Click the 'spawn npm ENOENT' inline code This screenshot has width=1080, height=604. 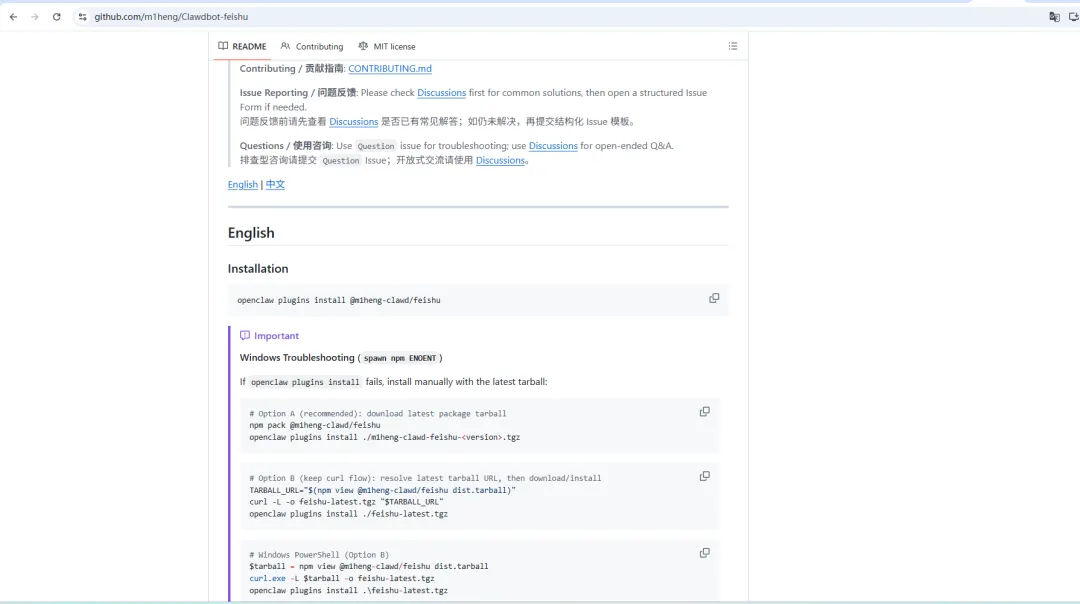399,358
